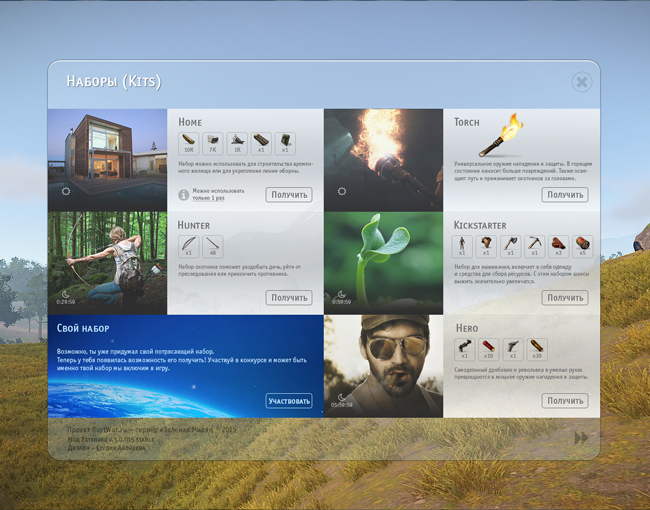Click the Torch kit description text

[523, 171]
